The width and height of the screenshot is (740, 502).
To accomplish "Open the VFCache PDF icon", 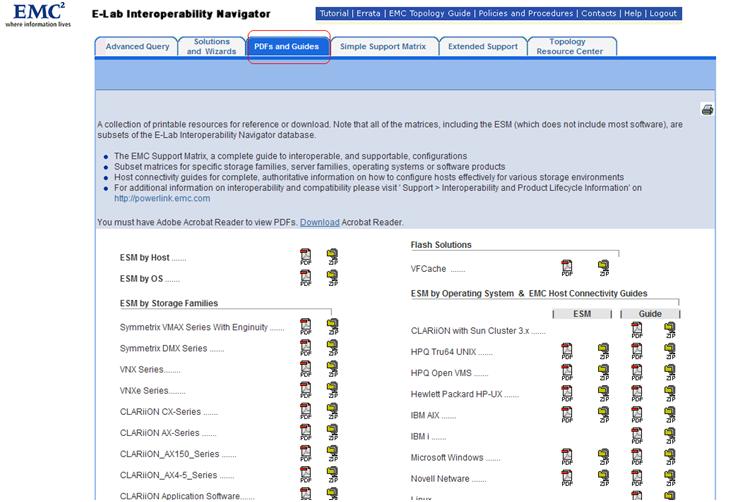I will (x=567, y=268).
